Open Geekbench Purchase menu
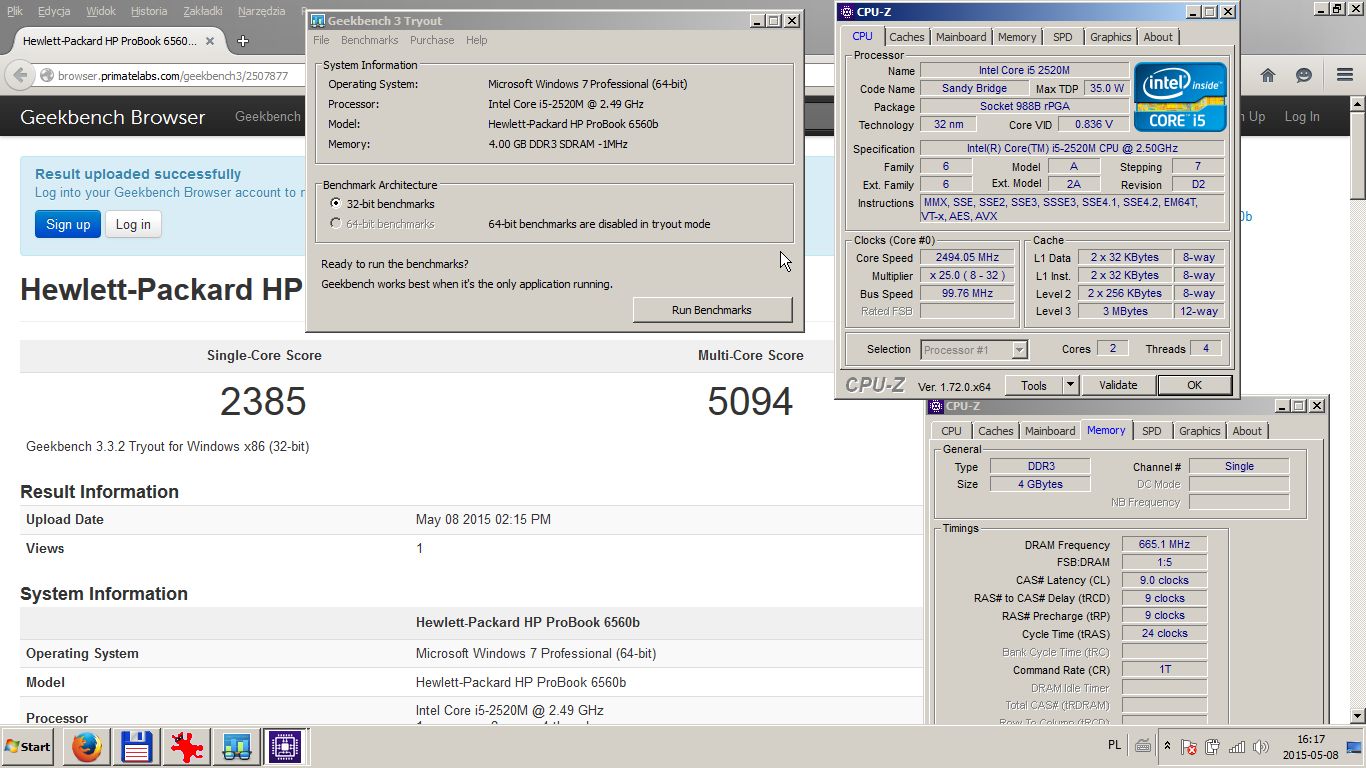This screenshot has height=768, width=1366. coord(432,40)
